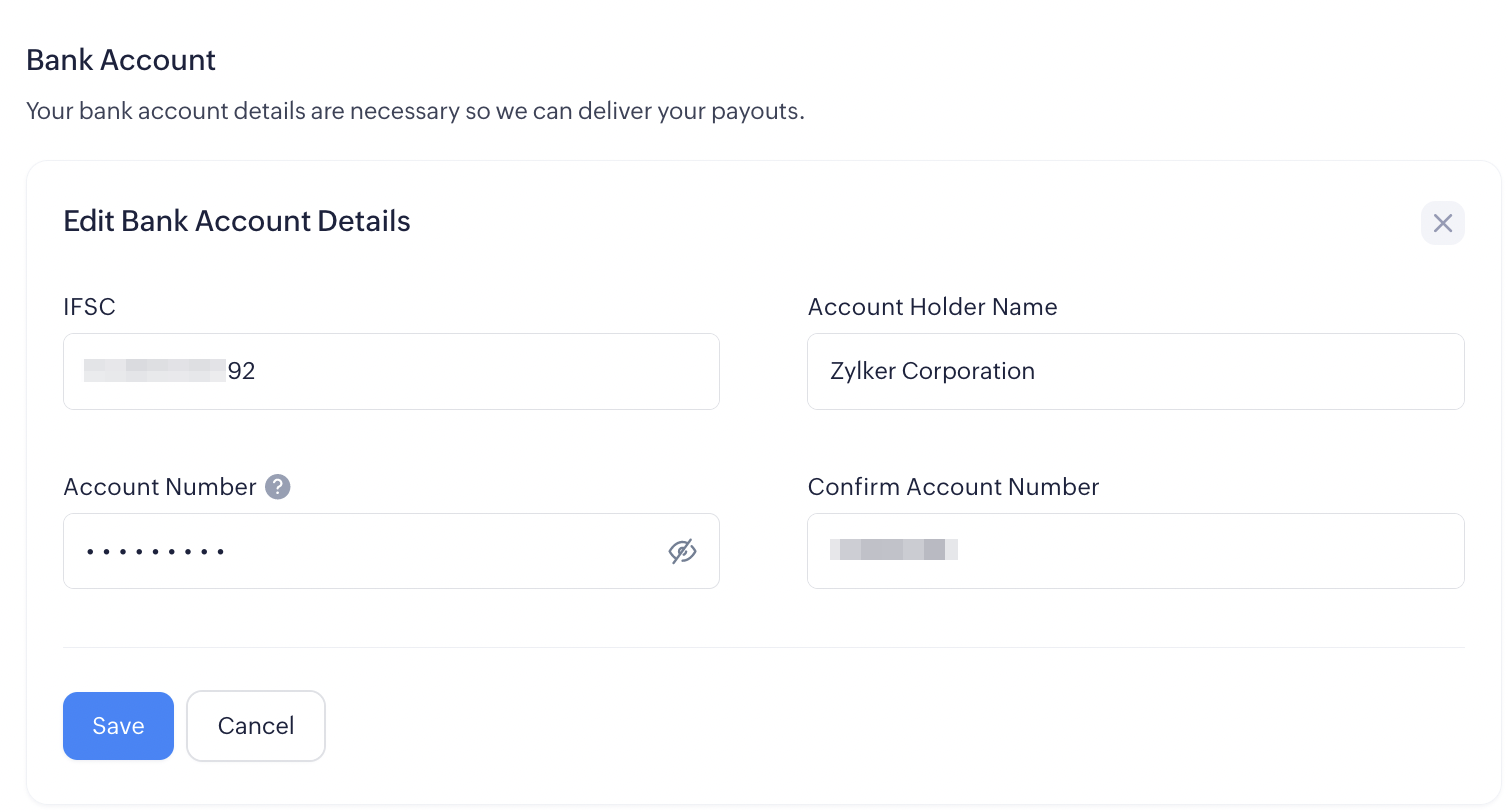
Task: Cancel editing bank account details
Action: (256, 726)
